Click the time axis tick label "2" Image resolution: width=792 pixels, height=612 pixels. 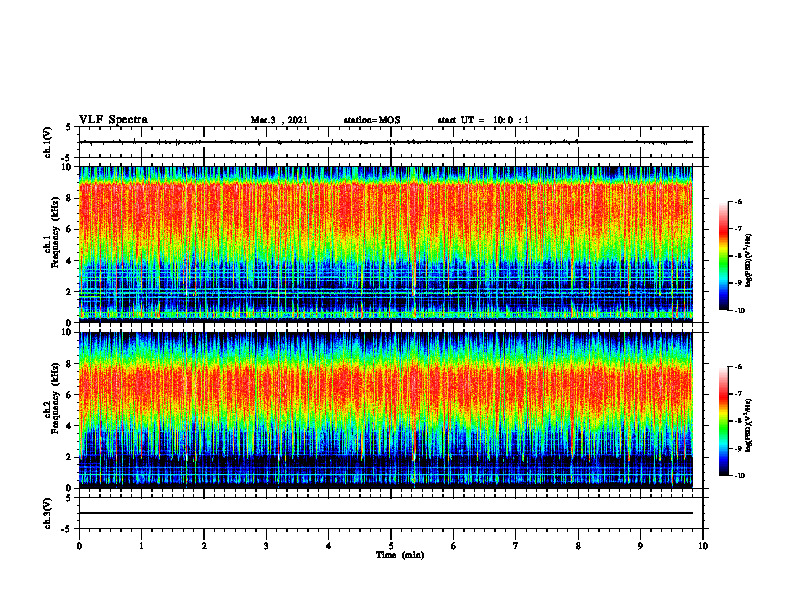point(204,546)
